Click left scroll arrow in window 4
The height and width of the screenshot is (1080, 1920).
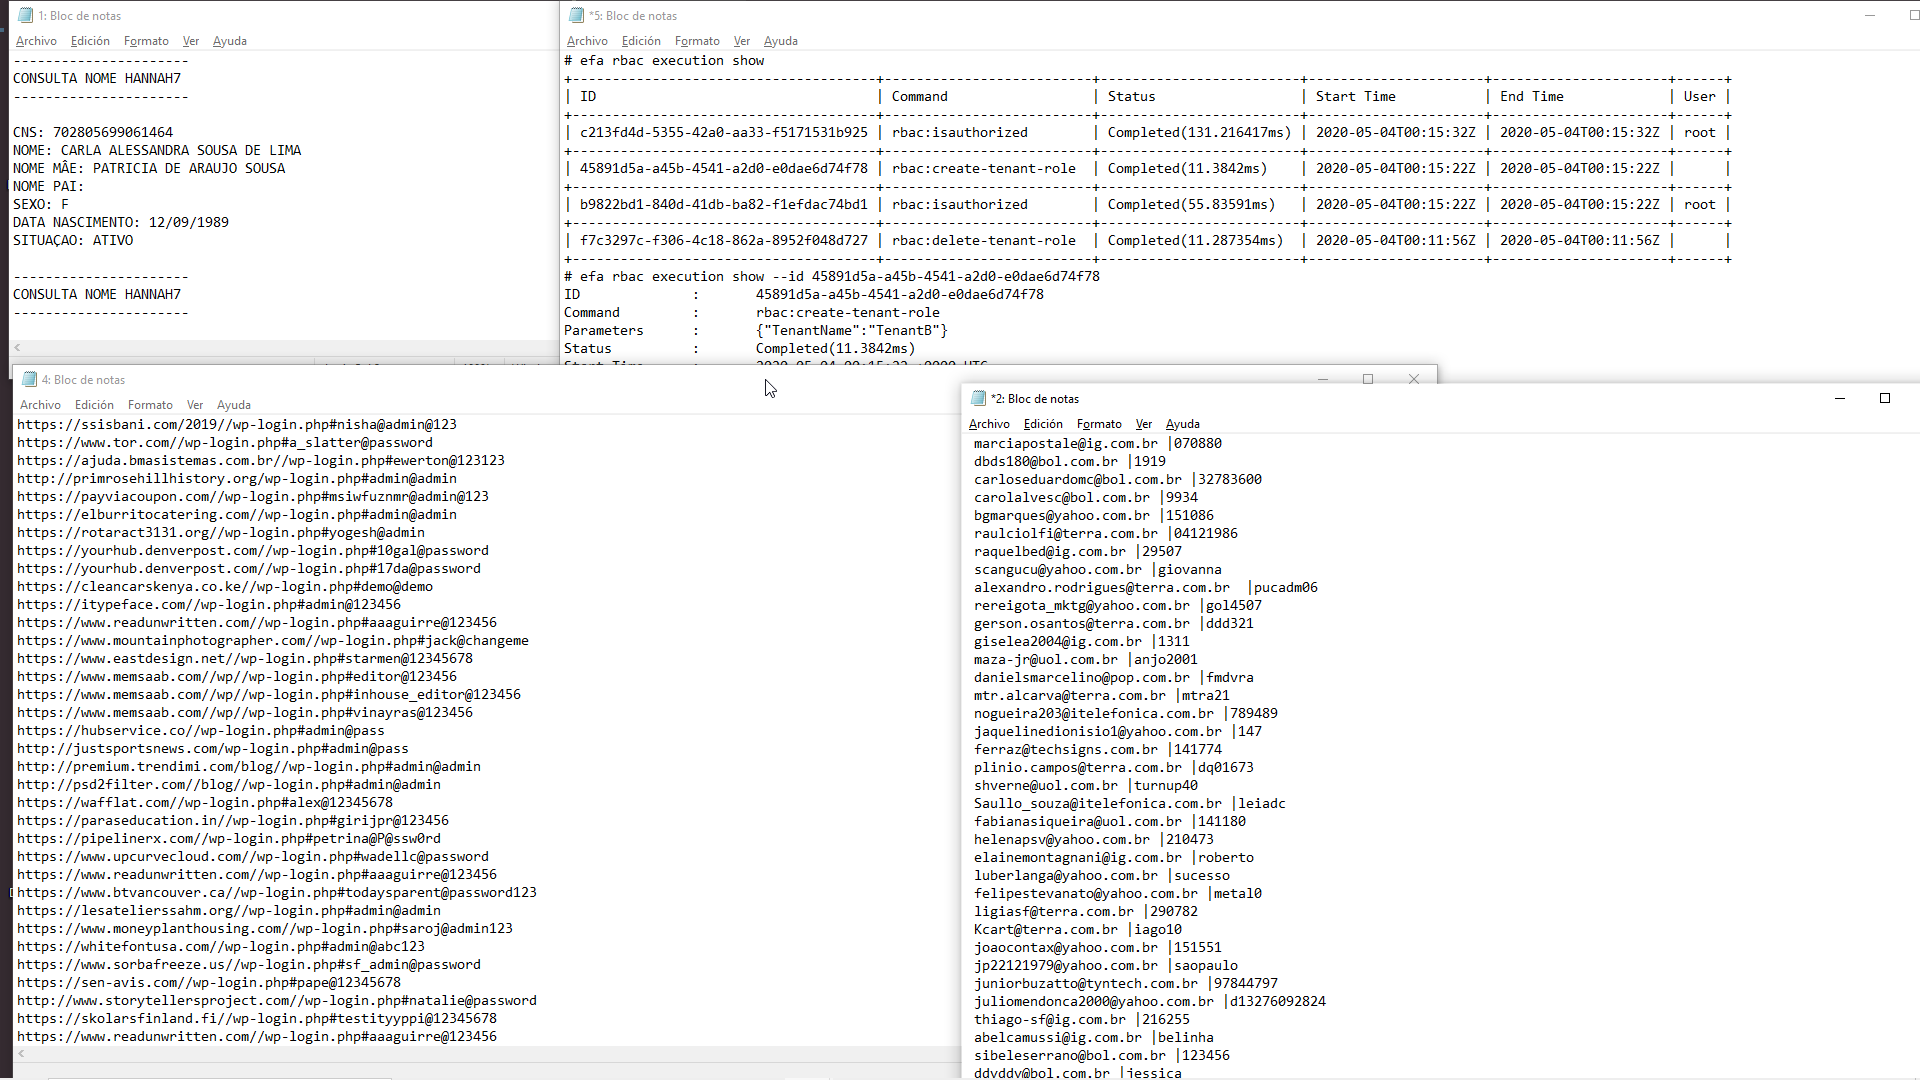tap(21, 1053)
